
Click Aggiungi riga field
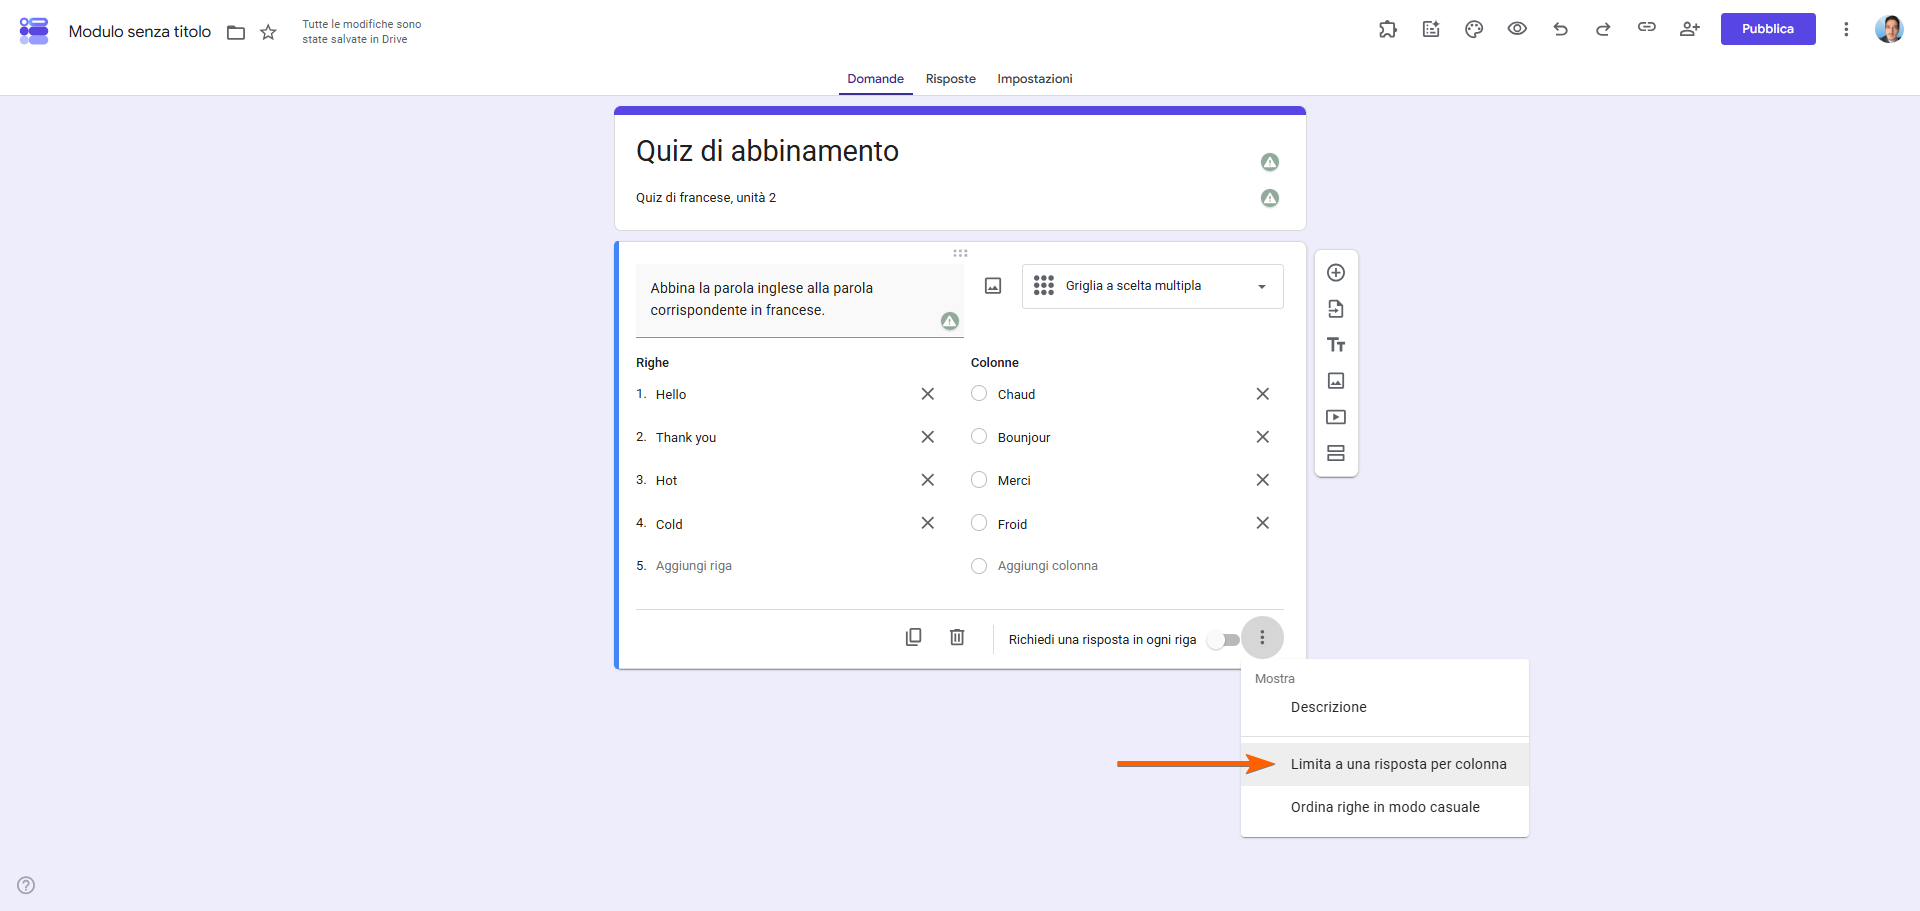(x=694, y=566)
